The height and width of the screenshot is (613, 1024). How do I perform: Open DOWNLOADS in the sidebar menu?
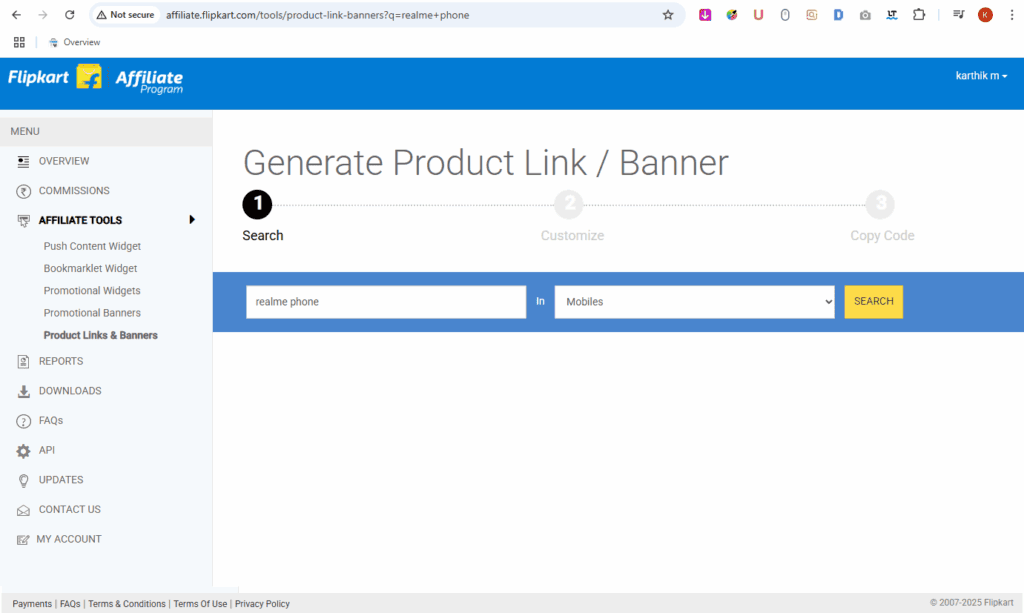tap(70, 390)
